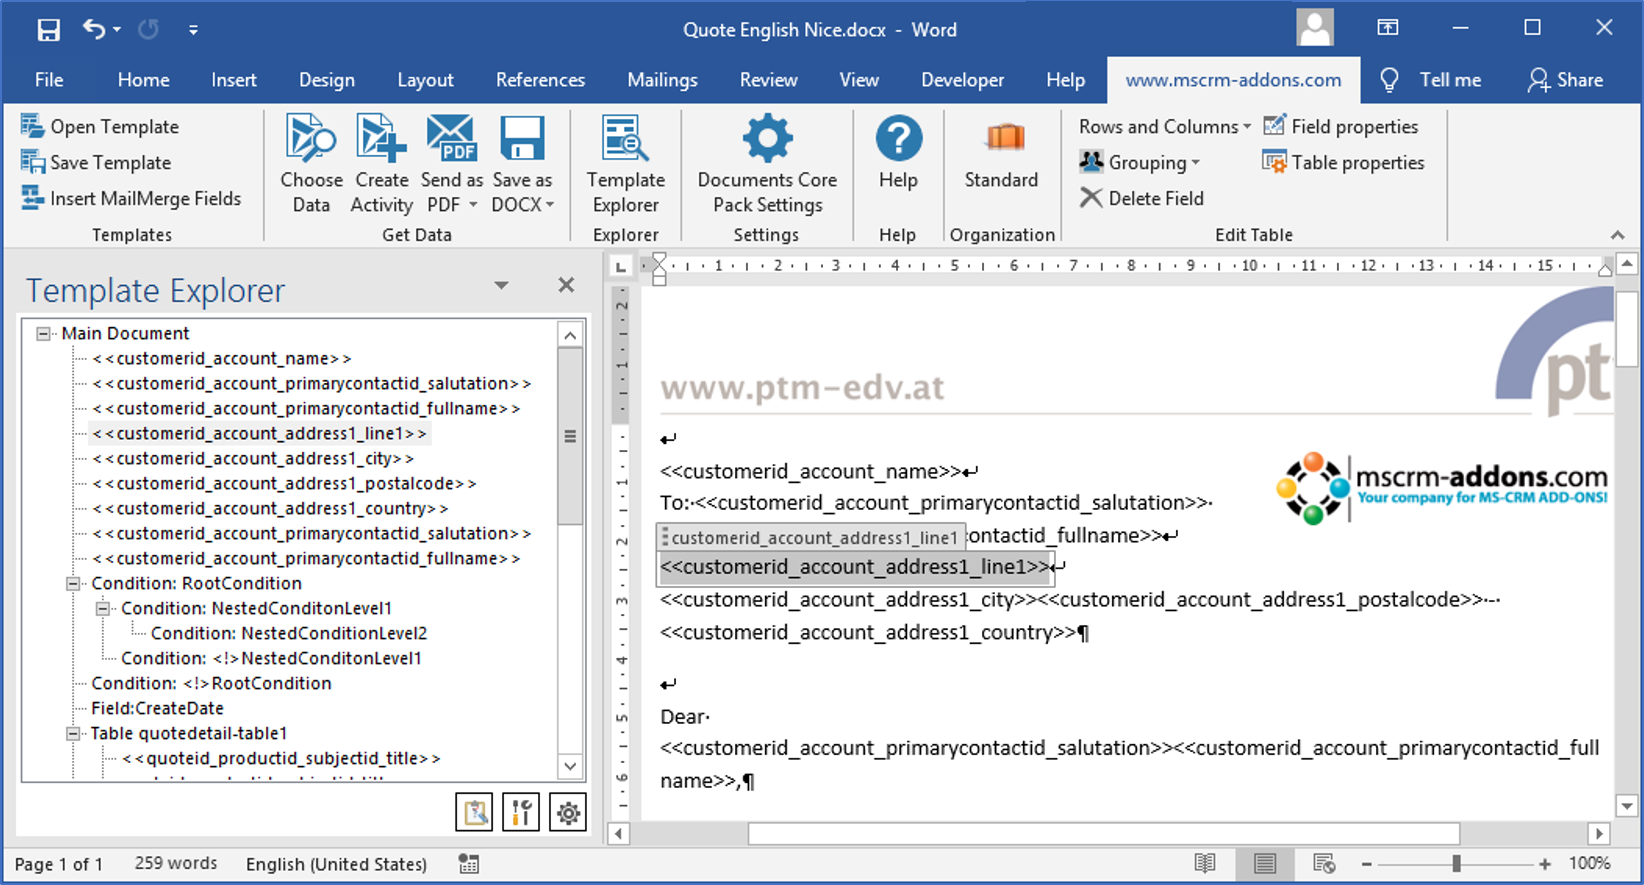Viewport: 1644px width, 885px height.
Task: Click the Redo icon in quick access
Action: click(149, 30)
